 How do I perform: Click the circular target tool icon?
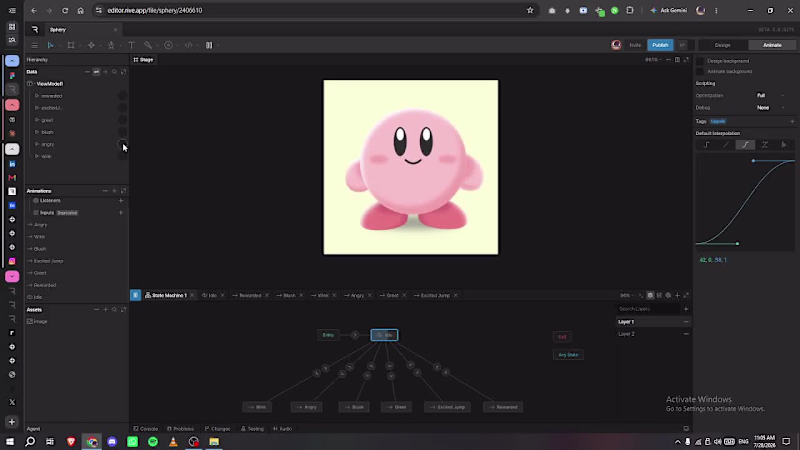pos(168,45)
